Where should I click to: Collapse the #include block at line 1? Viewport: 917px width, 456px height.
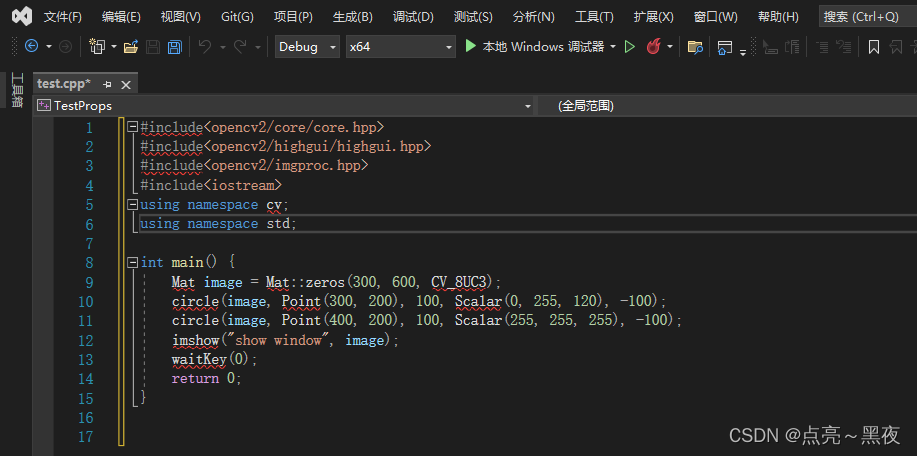click(133, 126)
